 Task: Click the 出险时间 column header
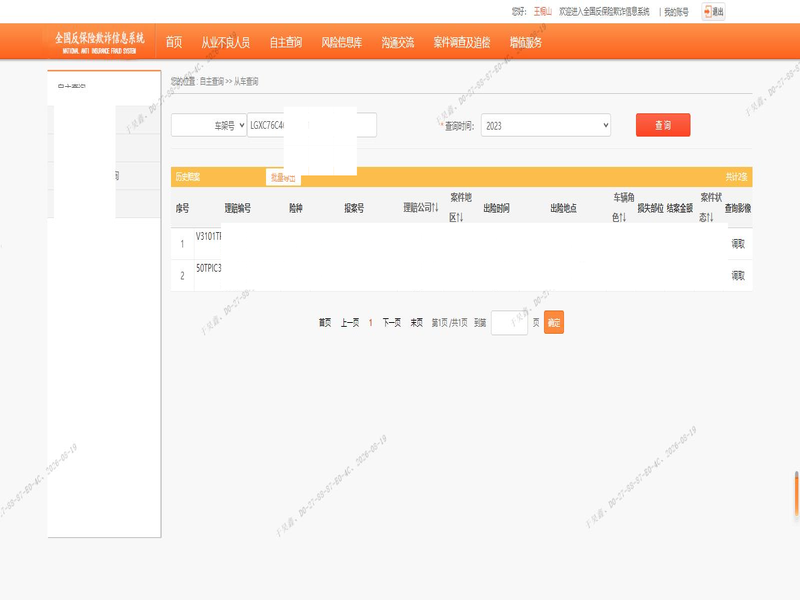[496, 208]
